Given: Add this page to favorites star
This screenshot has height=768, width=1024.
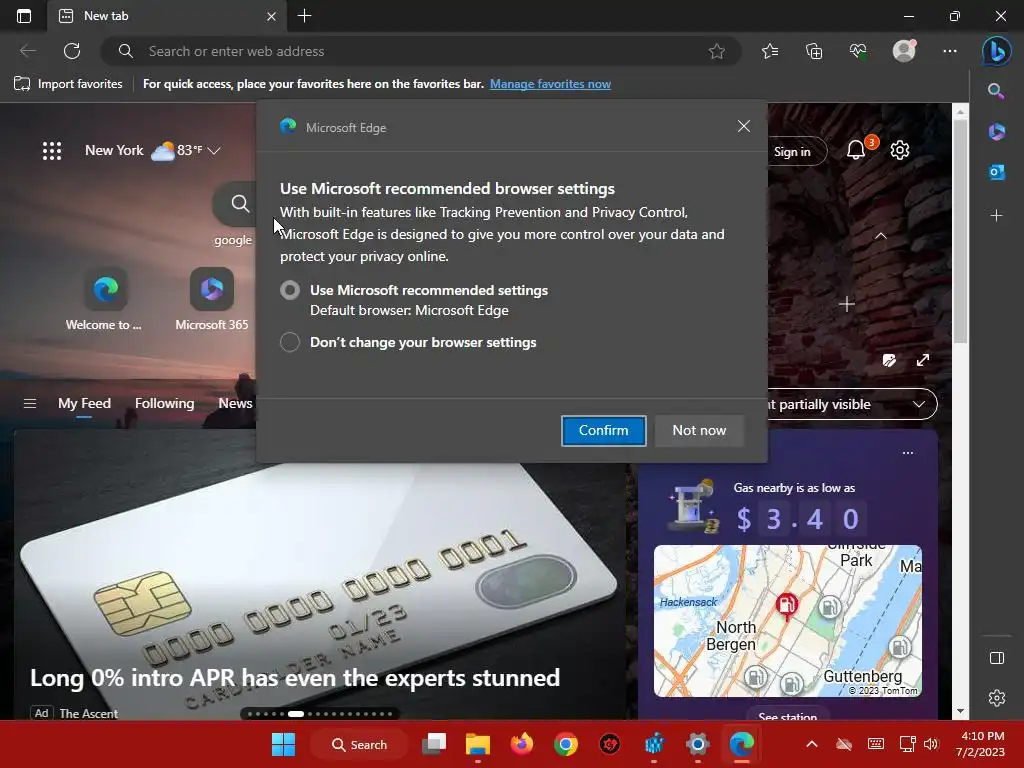Looking at the screenshot, I should click(716, 51).
